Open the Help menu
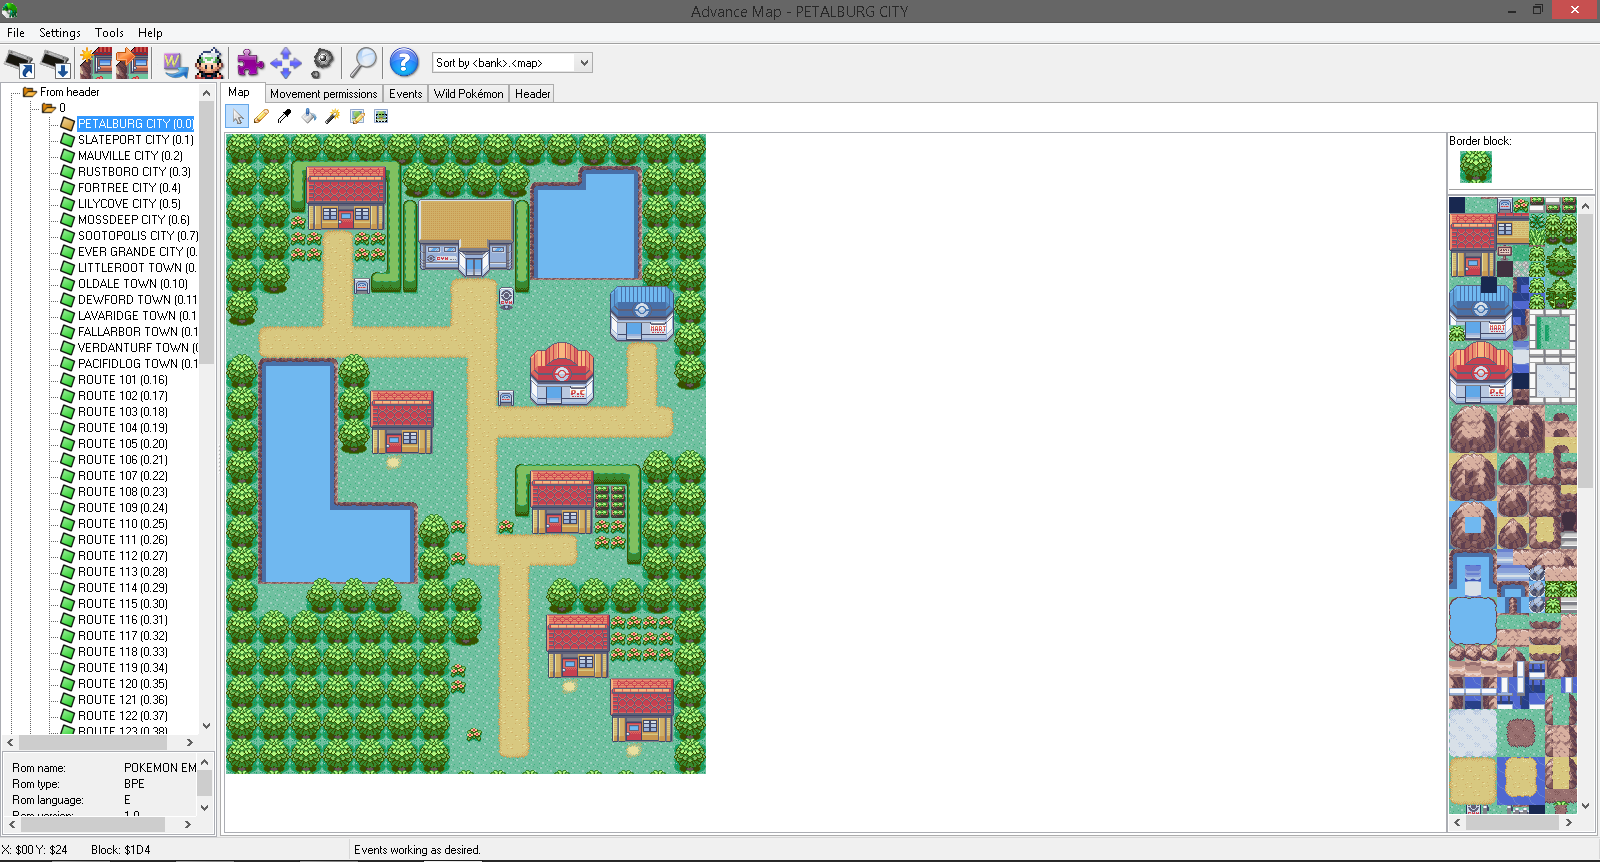This screenshot has width=1600, height=862. (150, 33)
